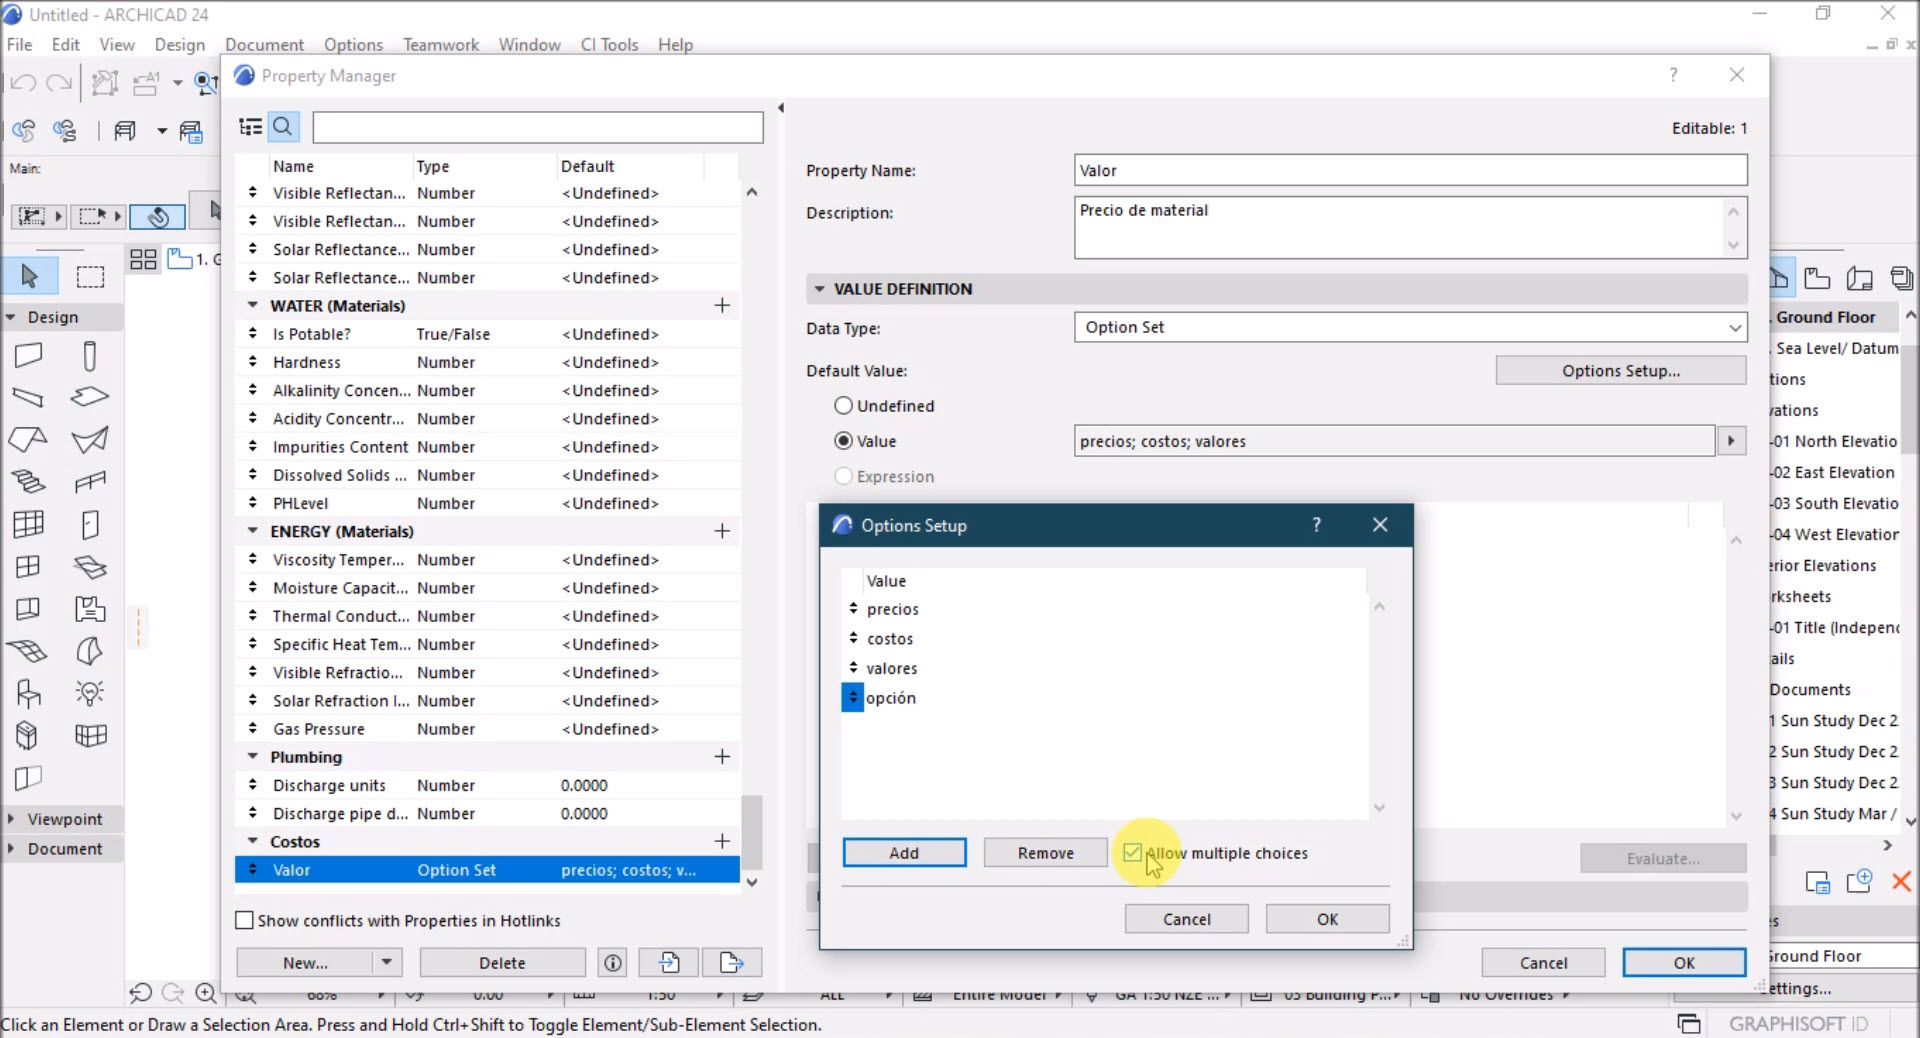Image resolution: width=1920 pixels, height=1038 pixels.
Task: Click the import properties icon button
Action: pyautogui.click(x=669, y=963)
